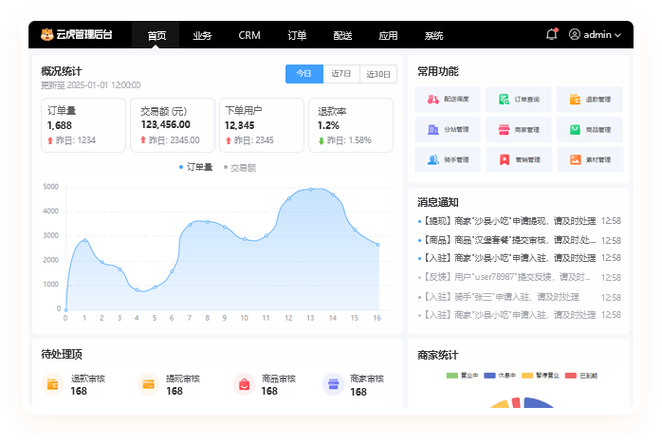Click the 退款率 1.2% stat card
This screenshot has height=444, width=662.
[351, 125]
